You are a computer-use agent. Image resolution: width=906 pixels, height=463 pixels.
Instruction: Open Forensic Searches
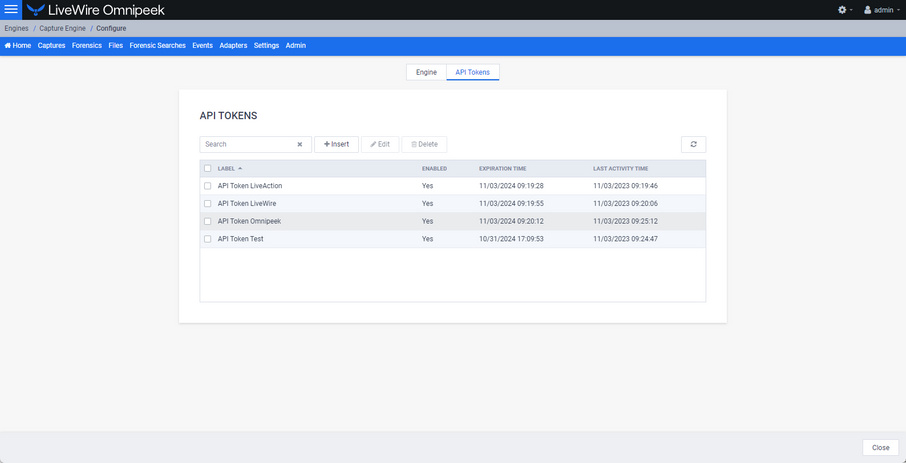pos(158,46)
